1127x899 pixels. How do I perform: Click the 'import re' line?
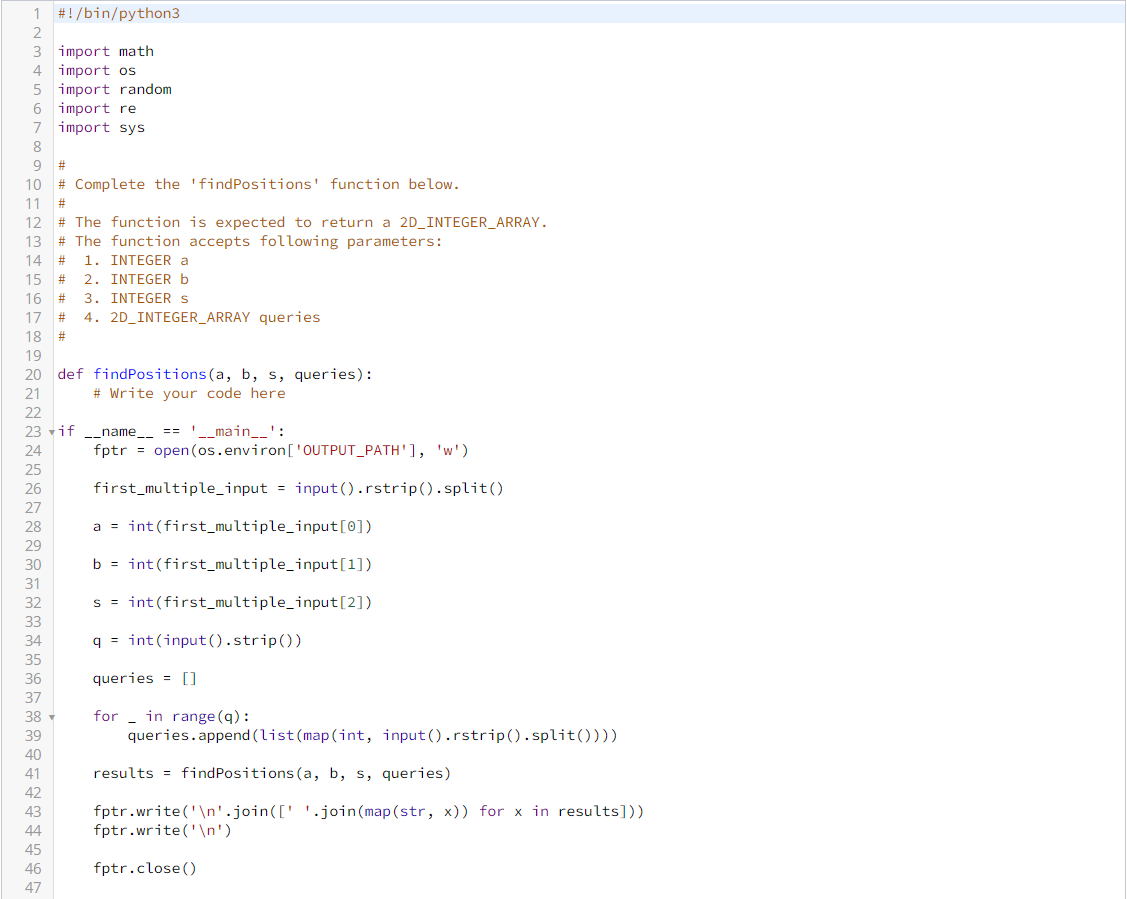click(x=97, y=109)
